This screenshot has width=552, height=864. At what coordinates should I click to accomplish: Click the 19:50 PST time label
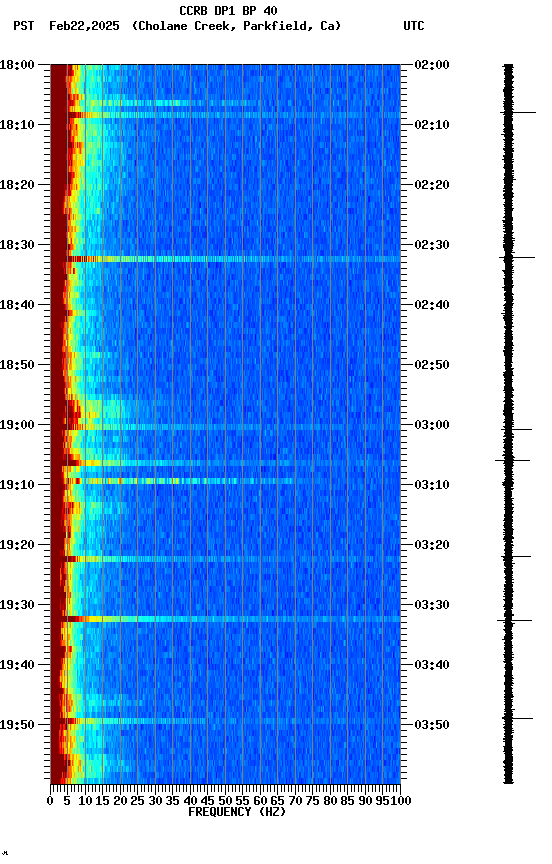[17, 725]
